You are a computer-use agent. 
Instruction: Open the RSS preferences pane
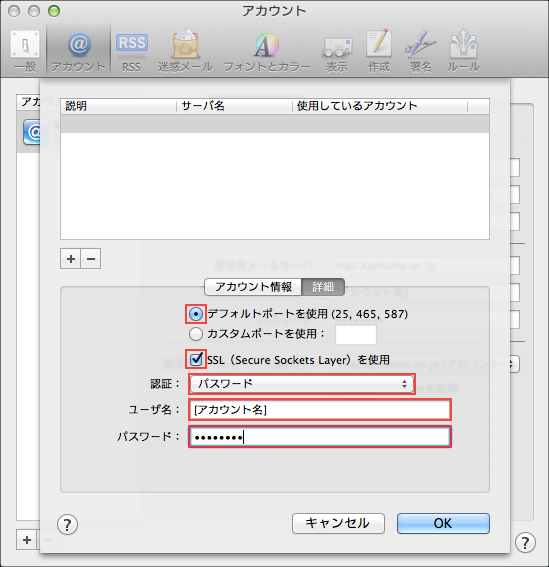click(x=131, y=51)
